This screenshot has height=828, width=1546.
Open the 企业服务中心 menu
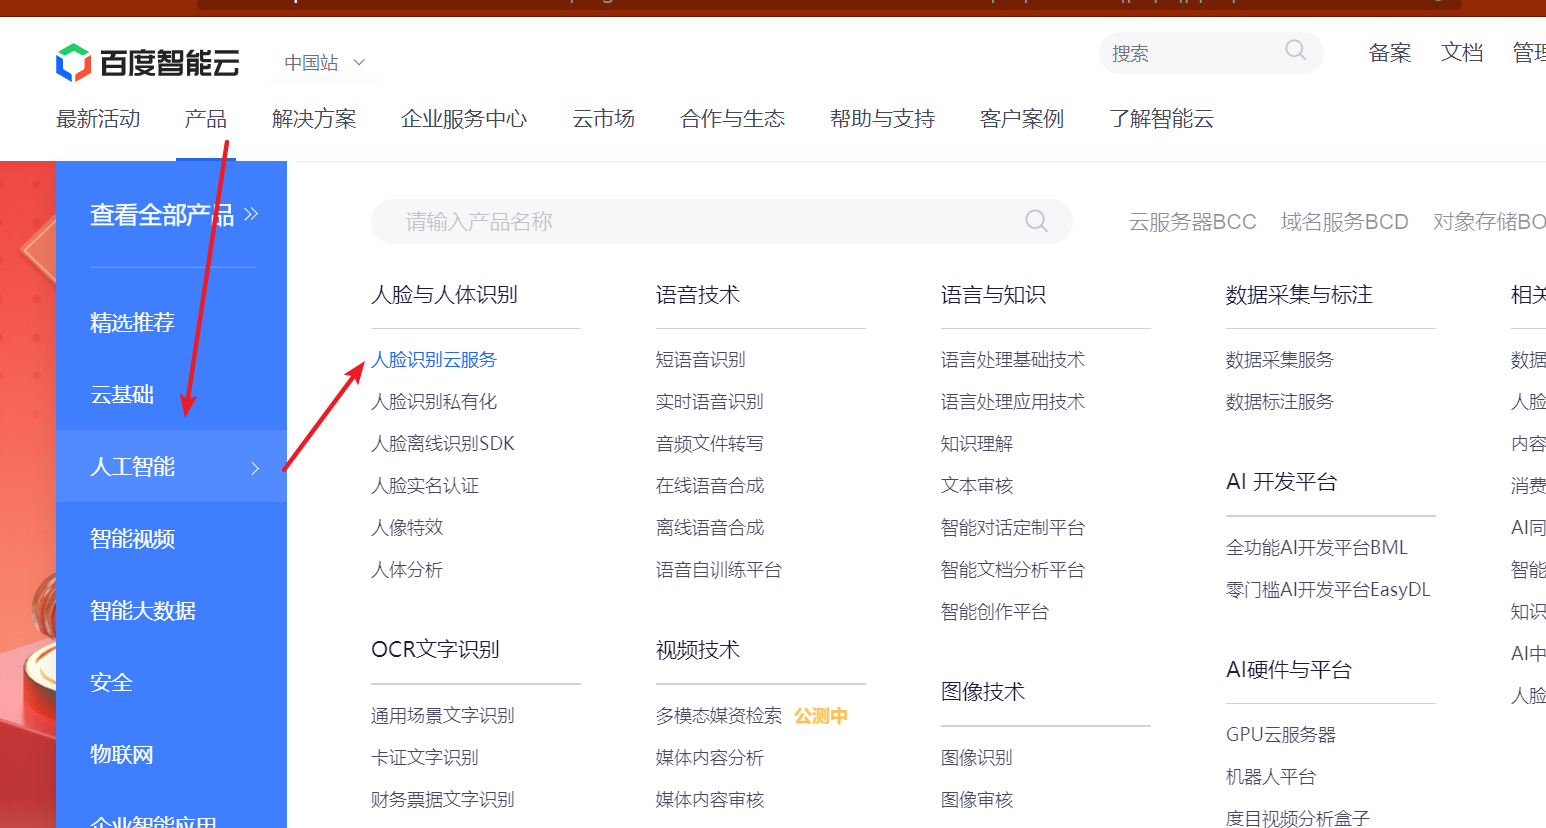coord(464,119)
